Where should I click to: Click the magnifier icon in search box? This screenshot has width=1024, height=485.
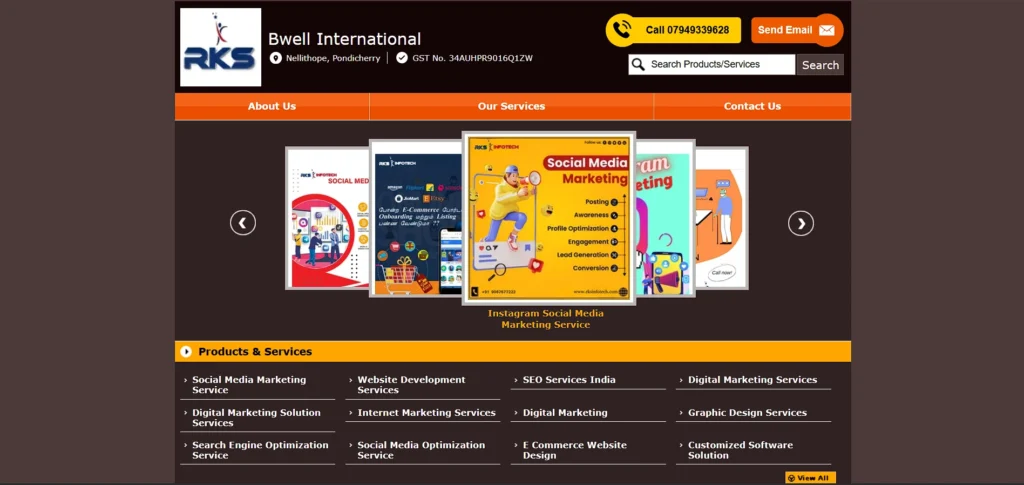(639, 65)
